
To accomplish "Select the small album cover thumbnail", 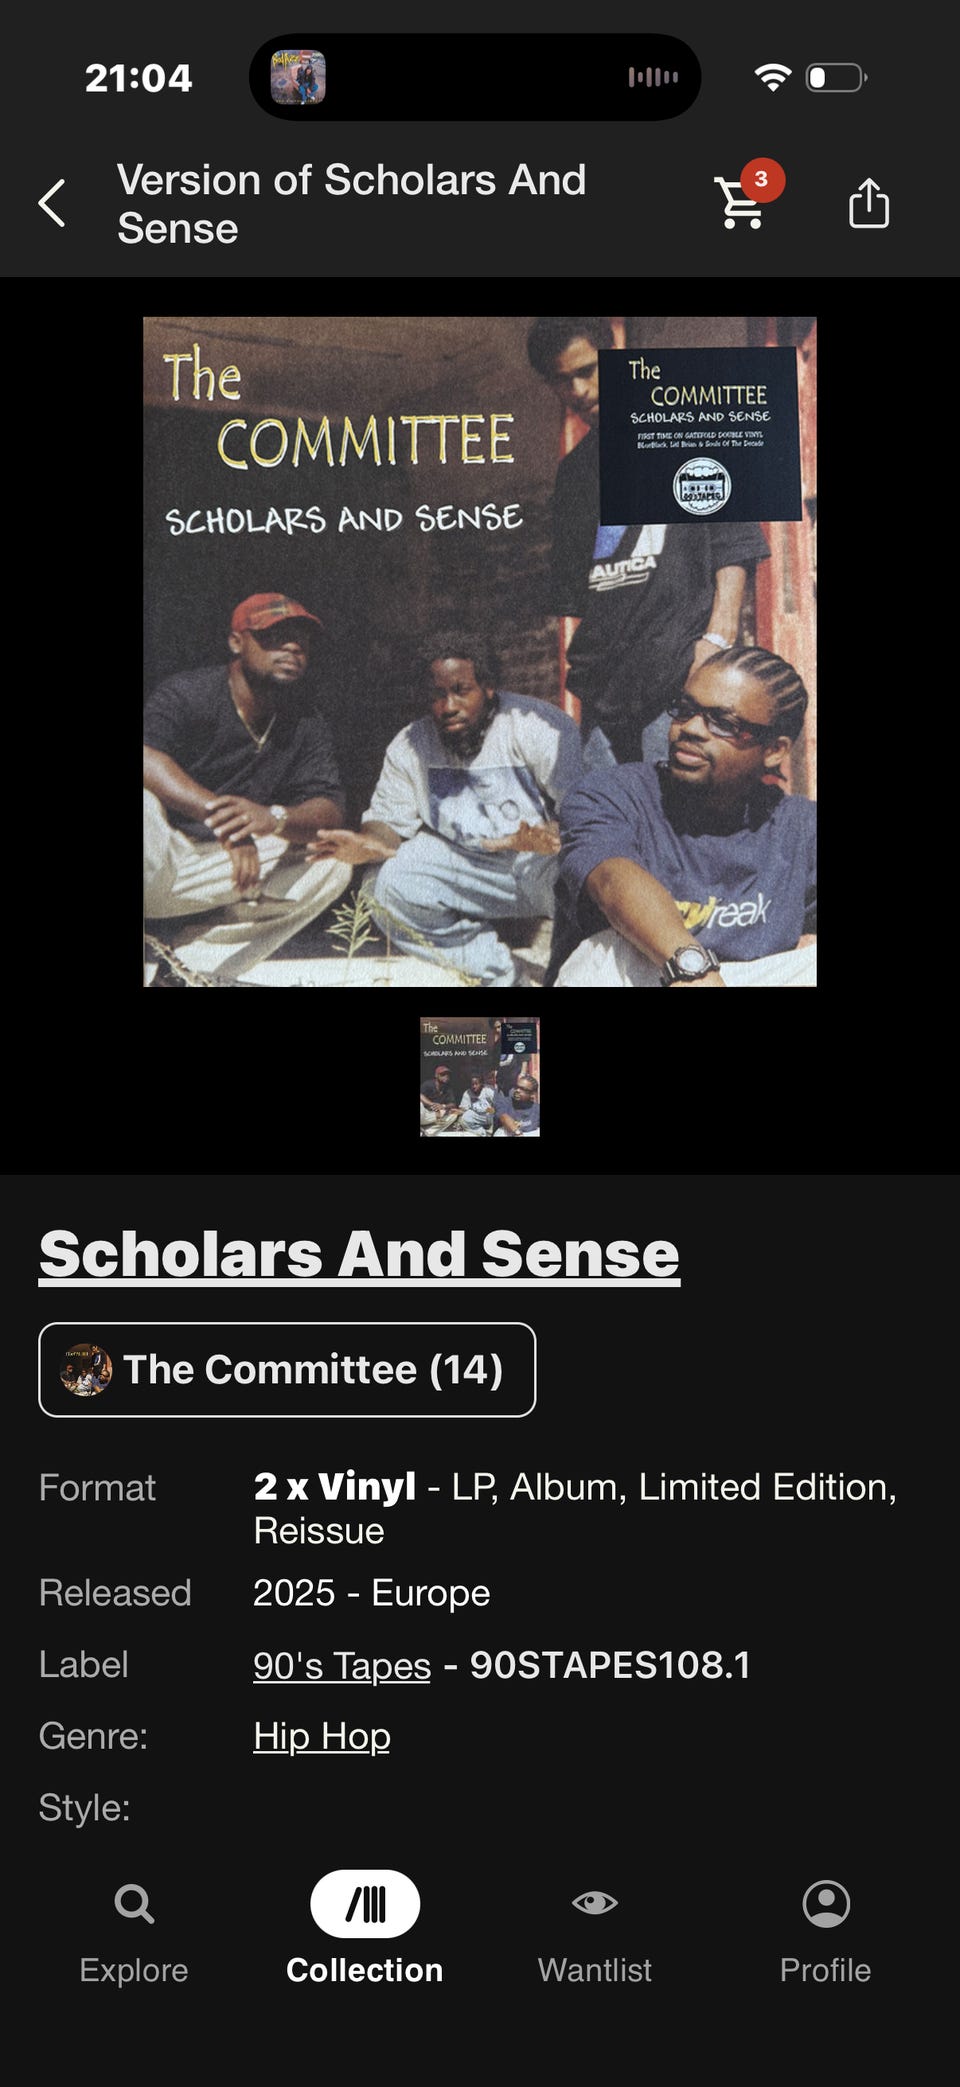I will 480,1077.
